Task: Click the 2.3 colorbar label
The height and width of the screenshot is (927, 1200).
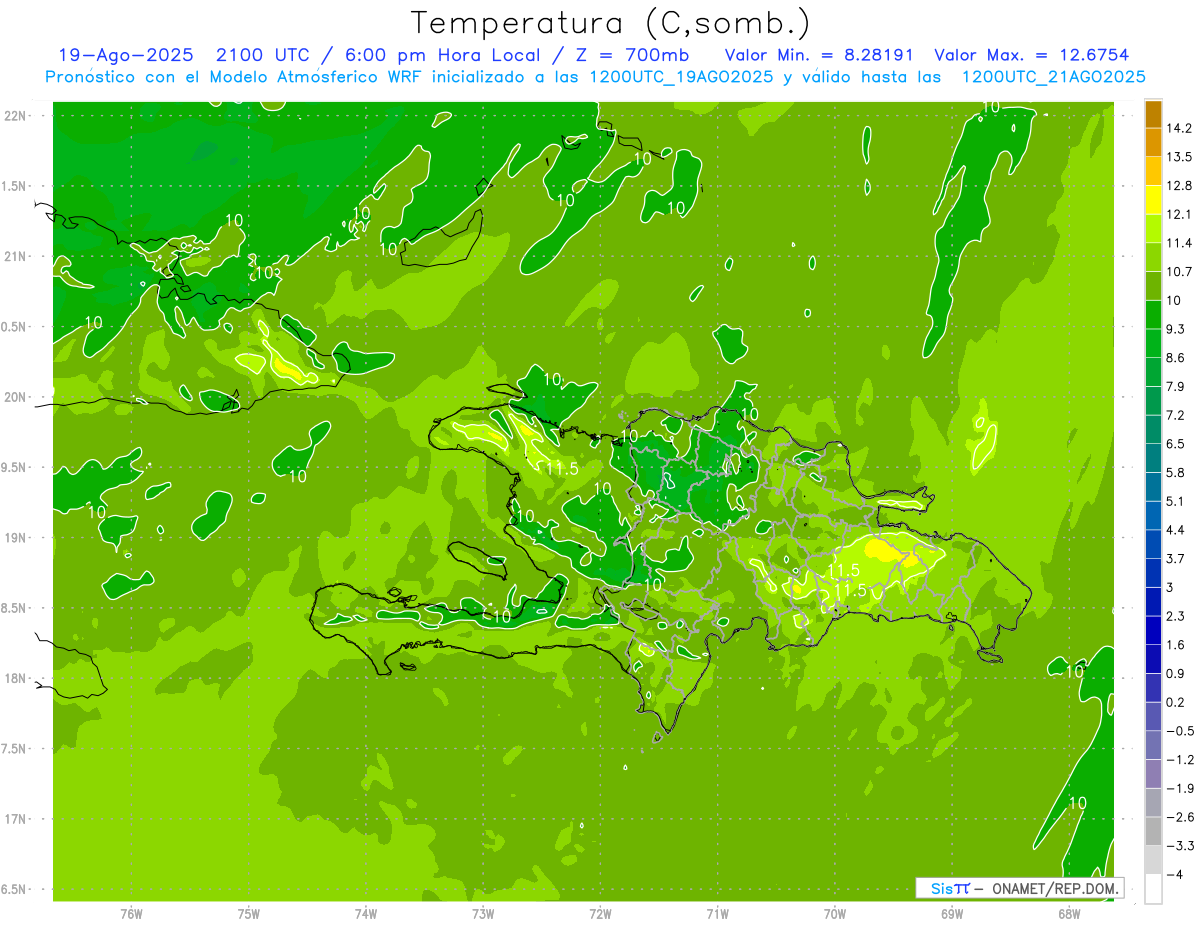Action: [x=1175, y=616]
